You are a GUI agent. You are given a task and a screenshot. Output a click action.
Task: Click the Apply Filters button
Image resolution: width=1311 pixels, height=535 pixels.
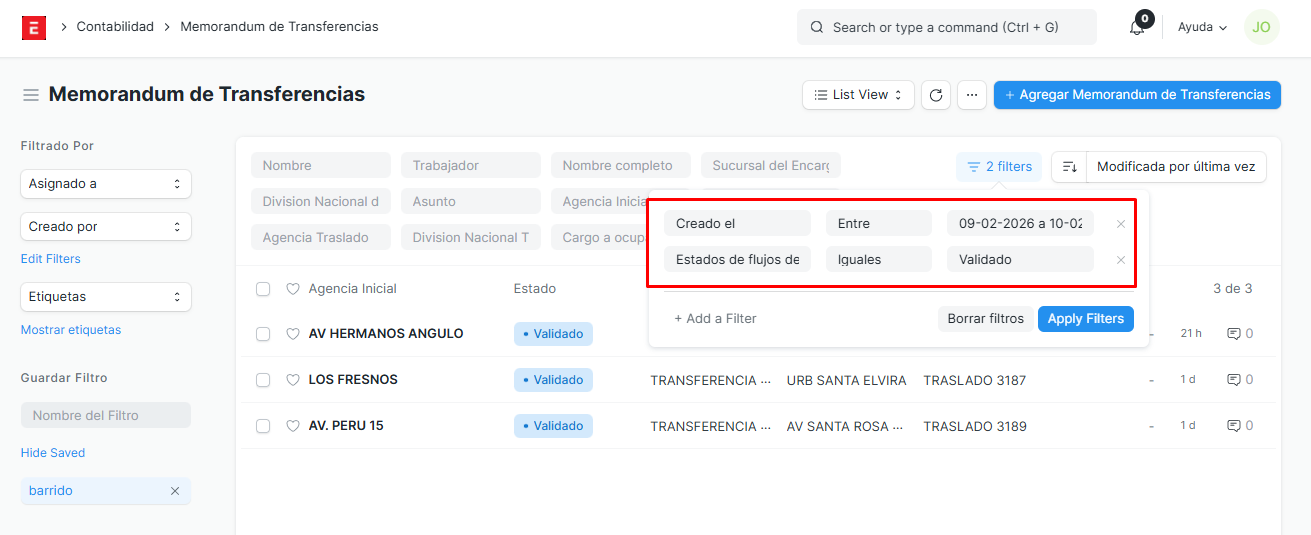coord(1085,319)
